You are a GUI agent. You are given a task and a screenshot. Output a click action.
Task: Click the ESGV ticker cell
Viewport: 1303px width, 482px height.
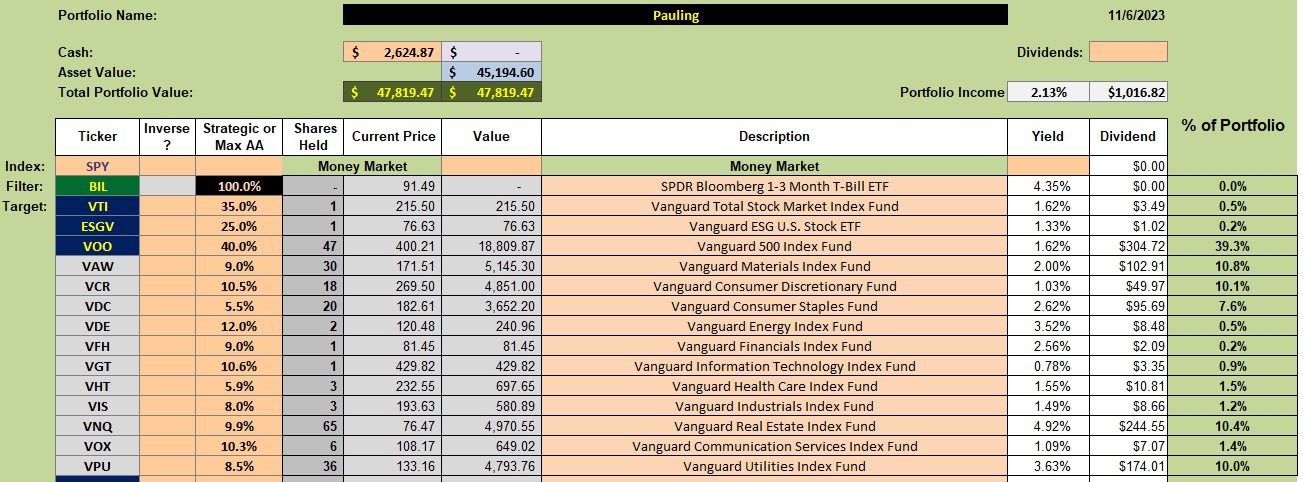(x=97, y=226)
